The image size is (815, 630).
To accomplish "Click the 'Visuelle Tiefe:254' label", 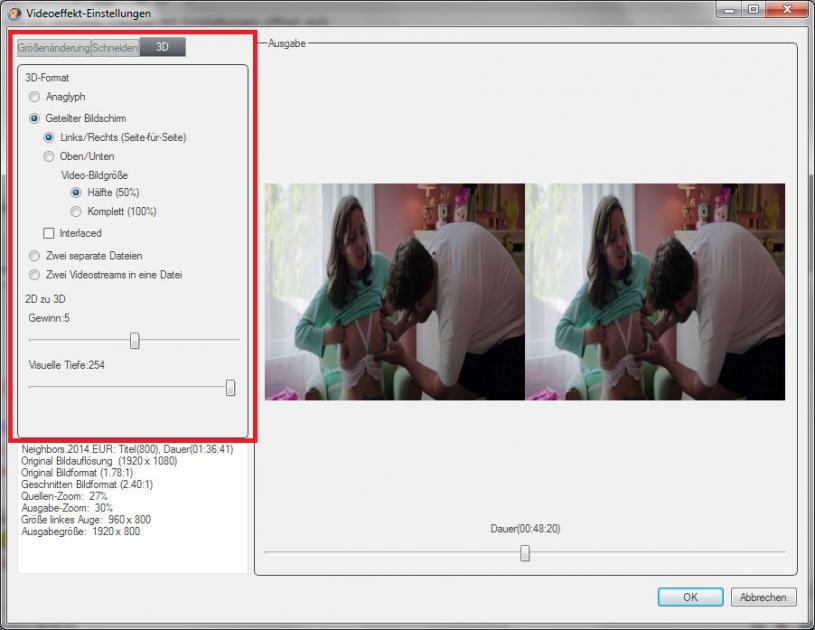I will tap(67, 365).
